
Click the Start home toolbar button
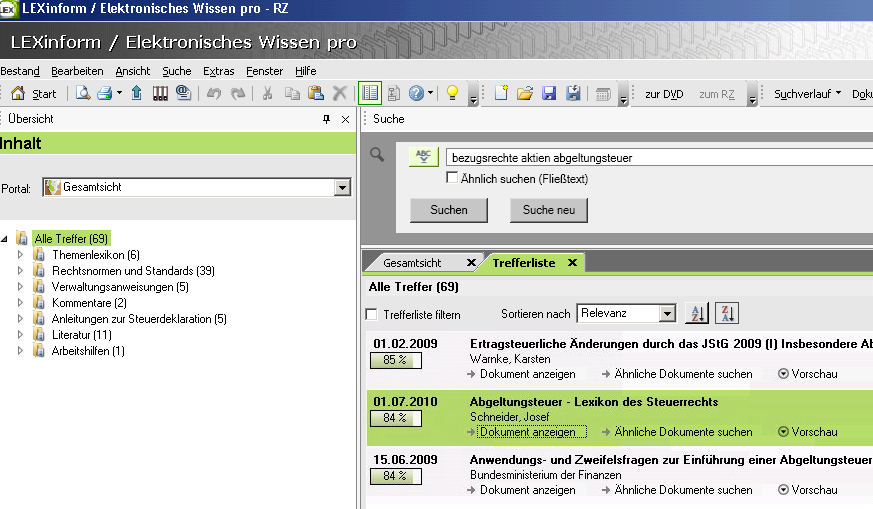(x=33, y=94)
